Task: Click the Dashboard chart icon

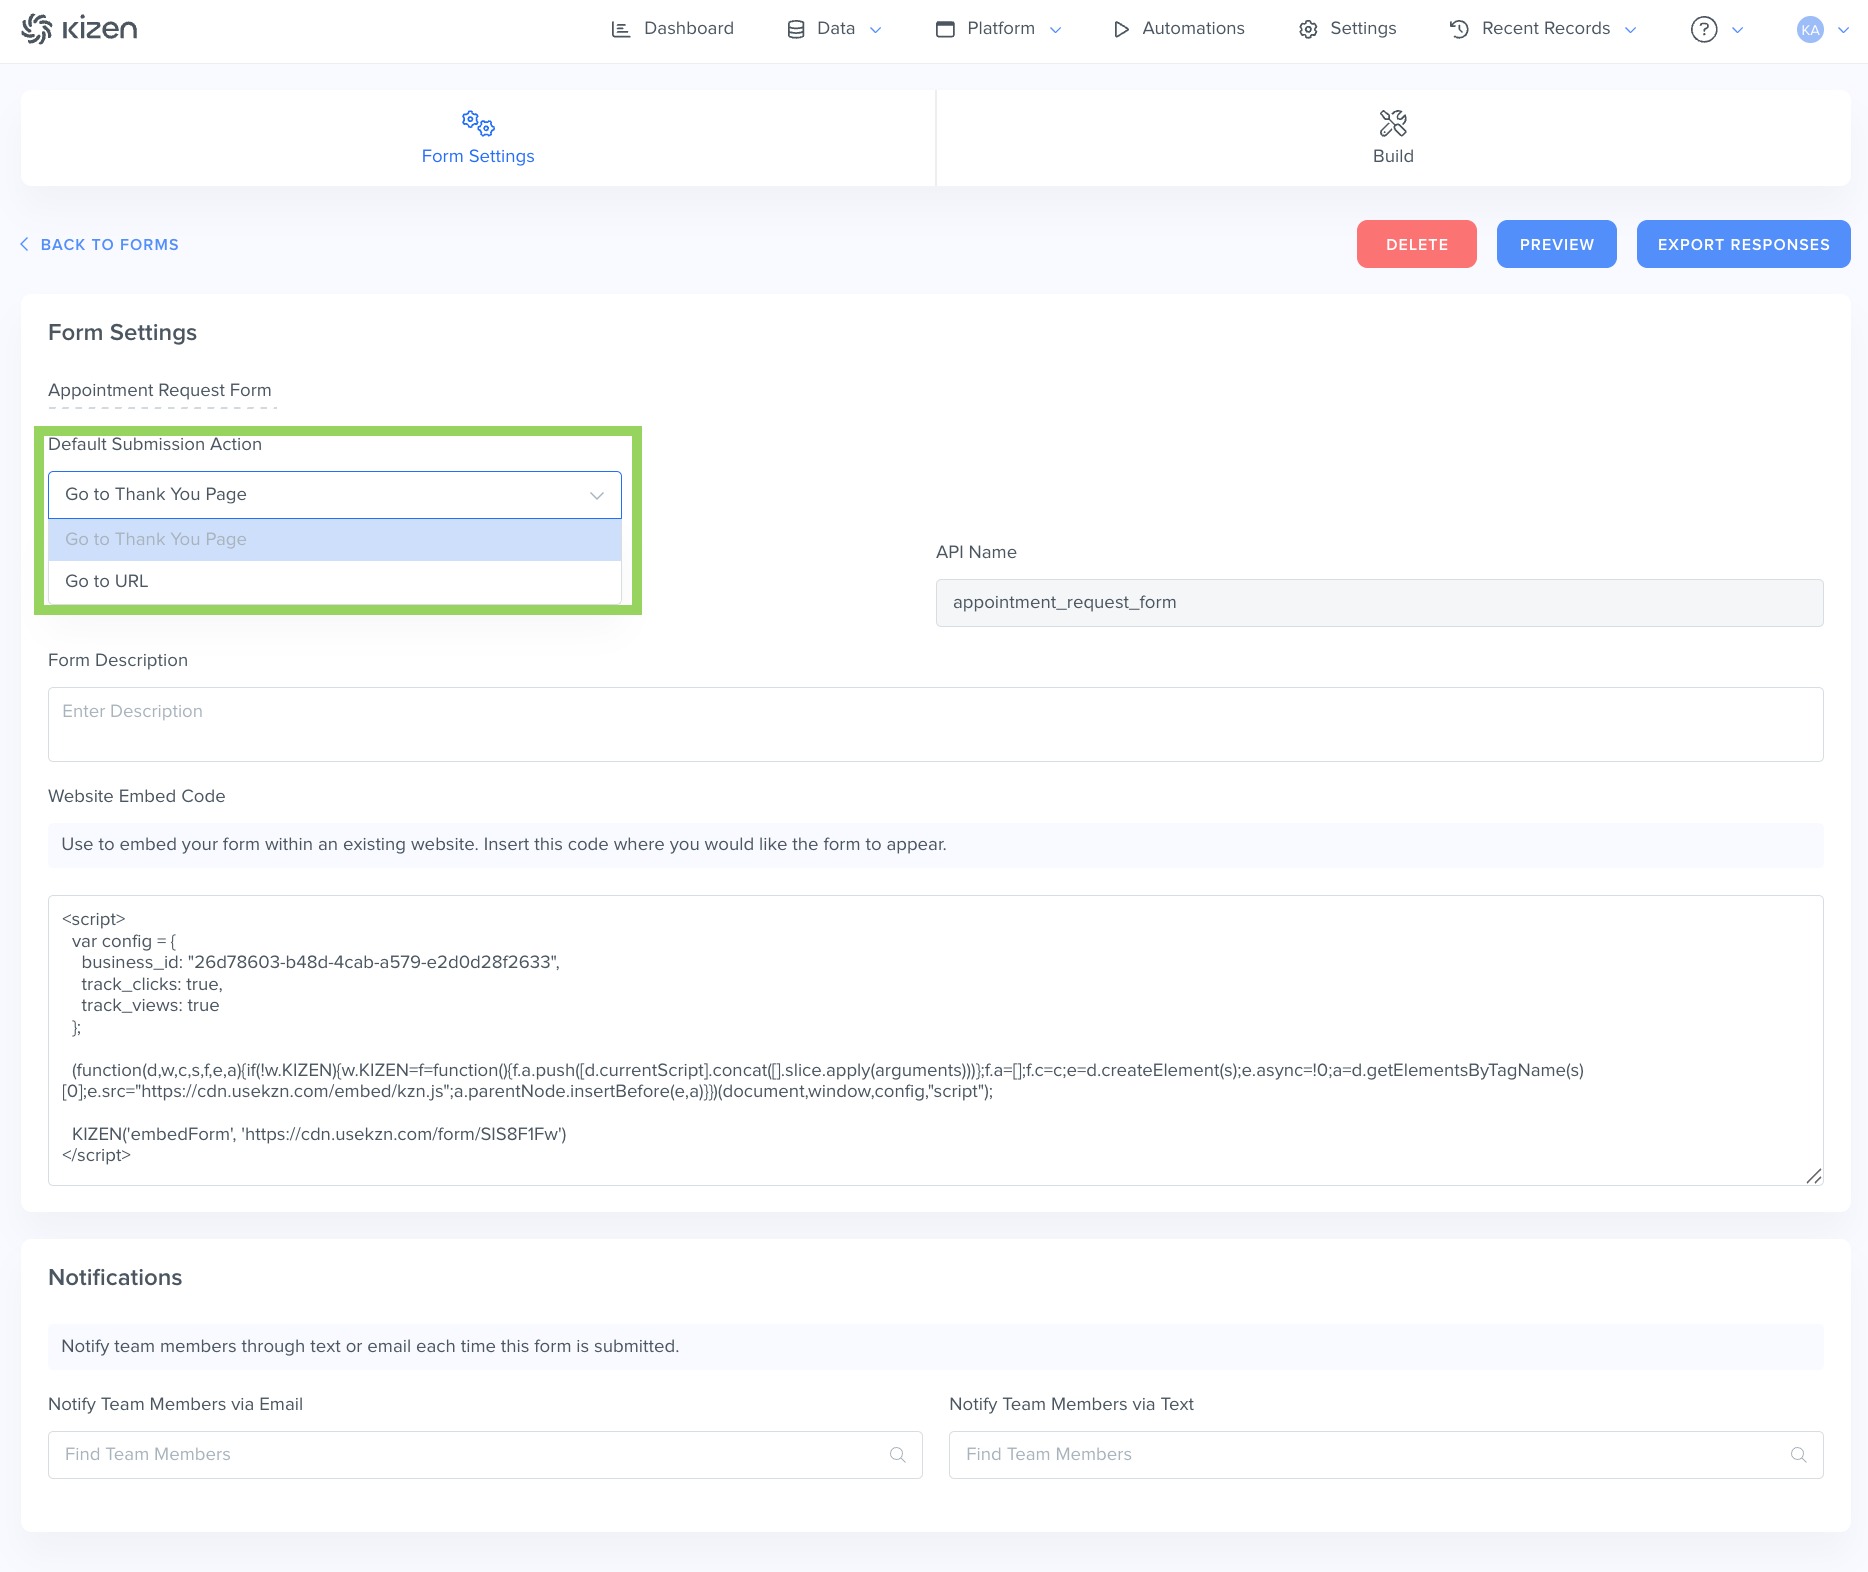Action: [621, 29]
